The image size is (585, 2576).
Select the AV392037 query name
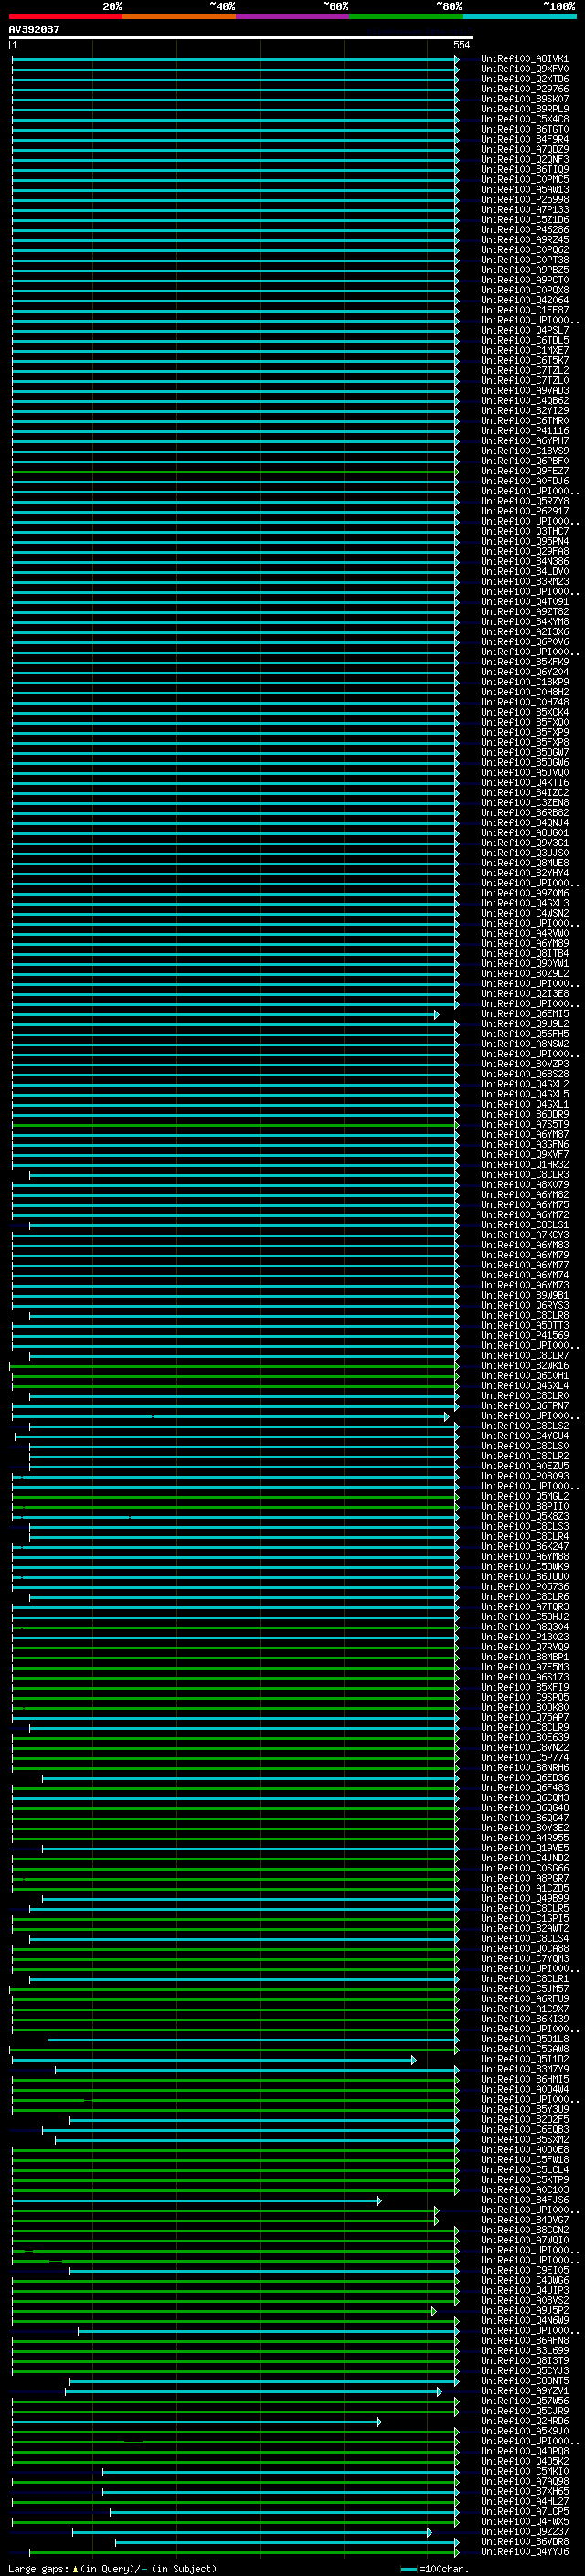coord(34,30)
